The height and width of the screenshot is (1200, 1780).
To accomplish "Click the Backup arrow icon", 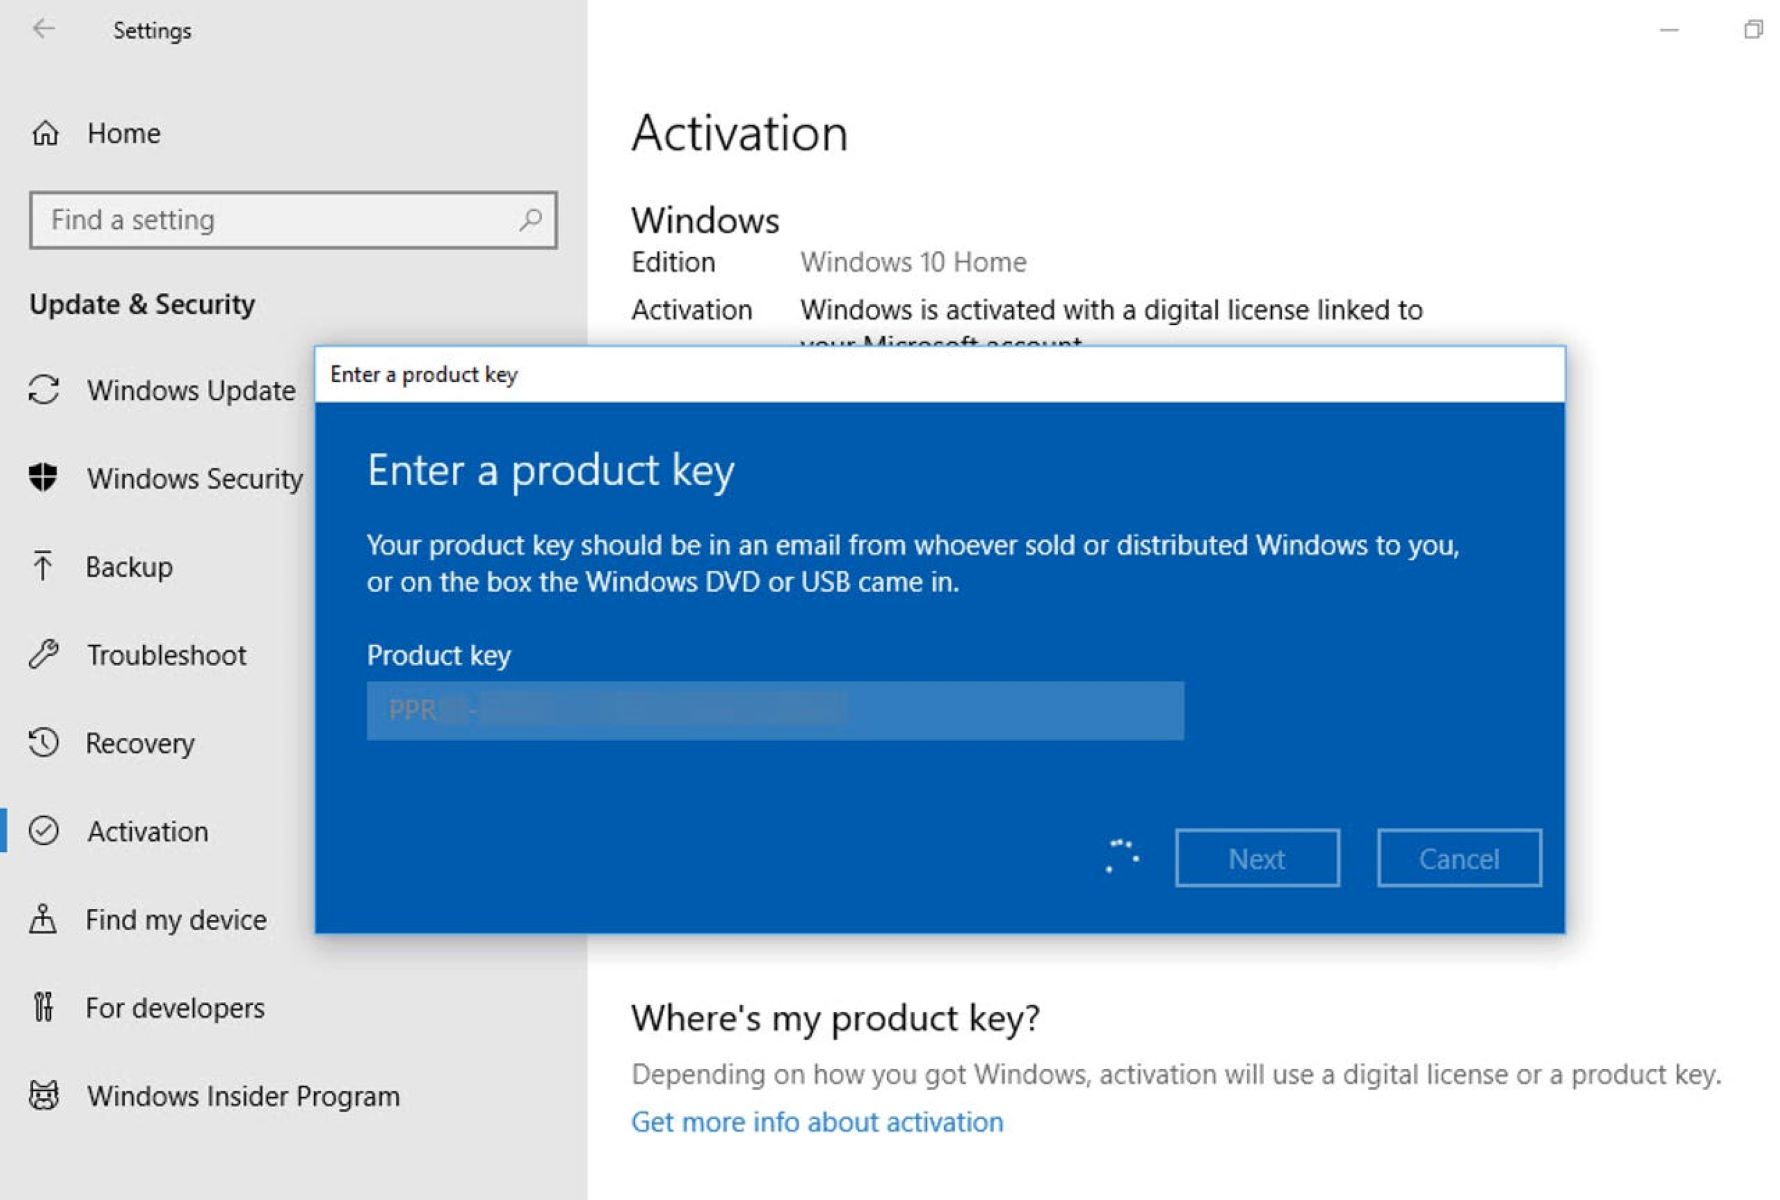I will (x=43, y=566).
